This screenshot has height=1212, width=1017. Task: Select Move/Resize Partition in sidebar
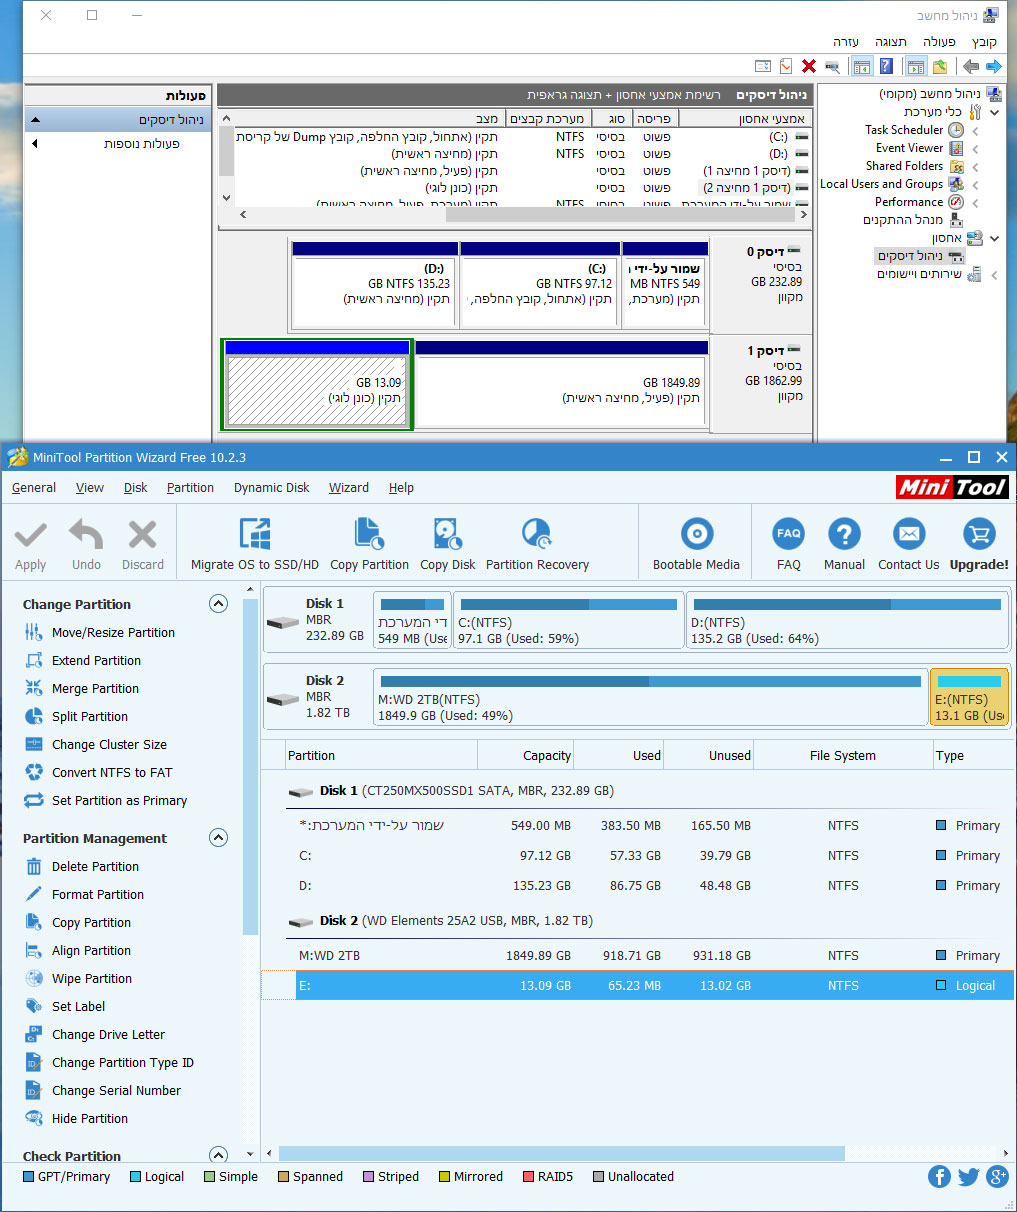(99, 633)
